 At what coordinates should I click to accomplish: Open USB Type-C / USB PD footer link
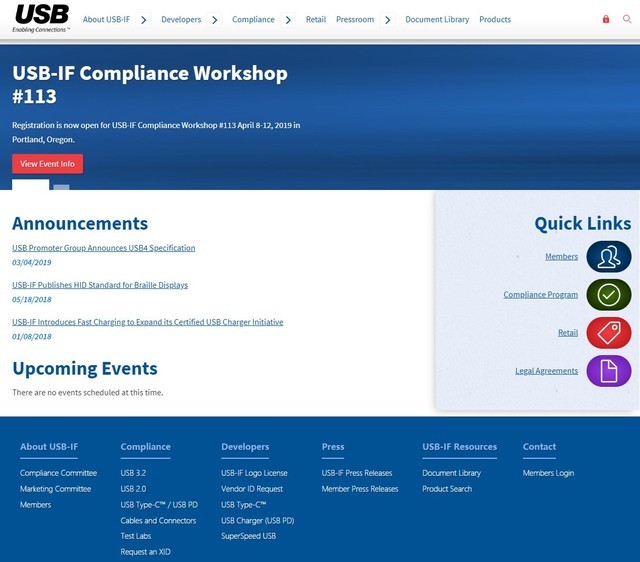pyautogui.click(x=159, y=505)
